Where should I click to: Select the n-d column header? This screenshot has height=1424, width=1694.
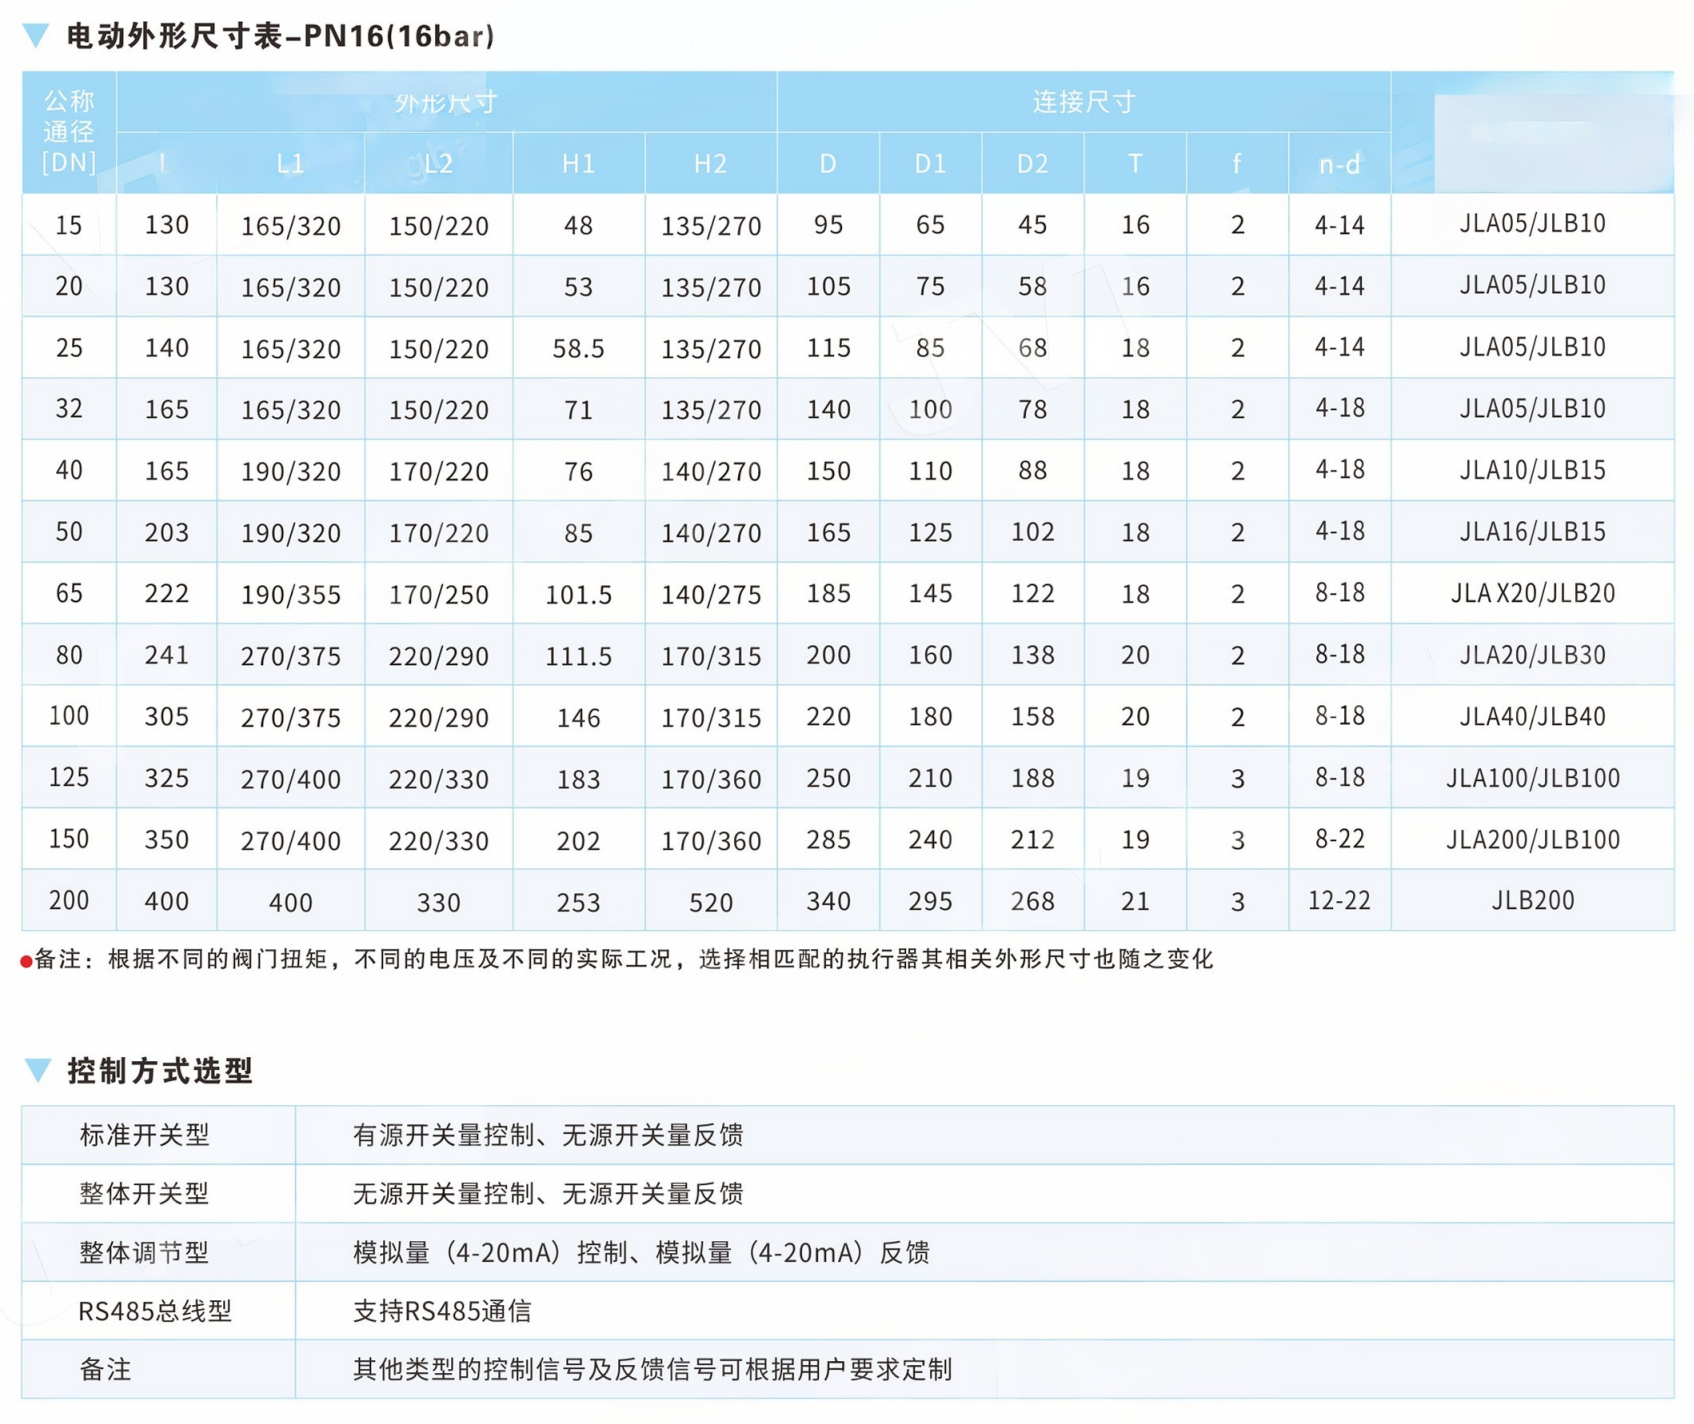coord(1339,163)
